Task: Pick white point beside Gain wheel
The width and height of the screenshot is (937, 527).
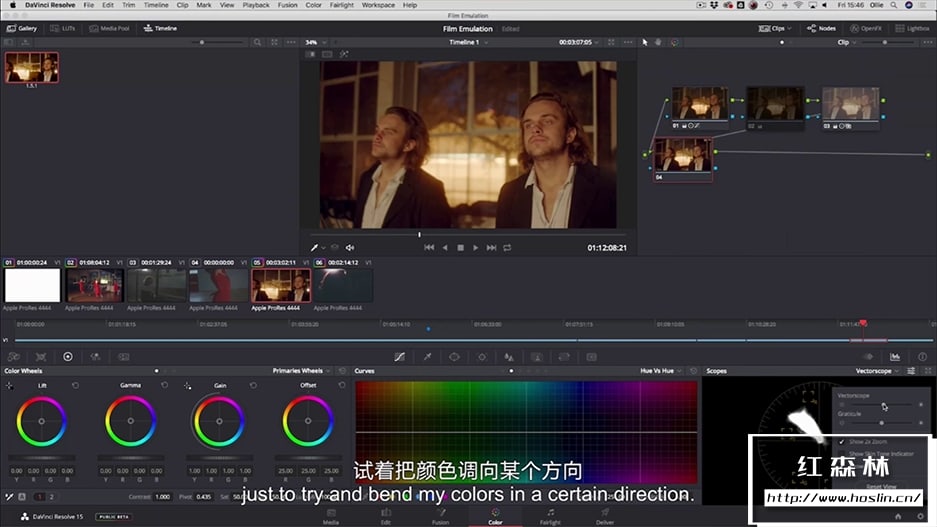Action: [x=188, y=386]
